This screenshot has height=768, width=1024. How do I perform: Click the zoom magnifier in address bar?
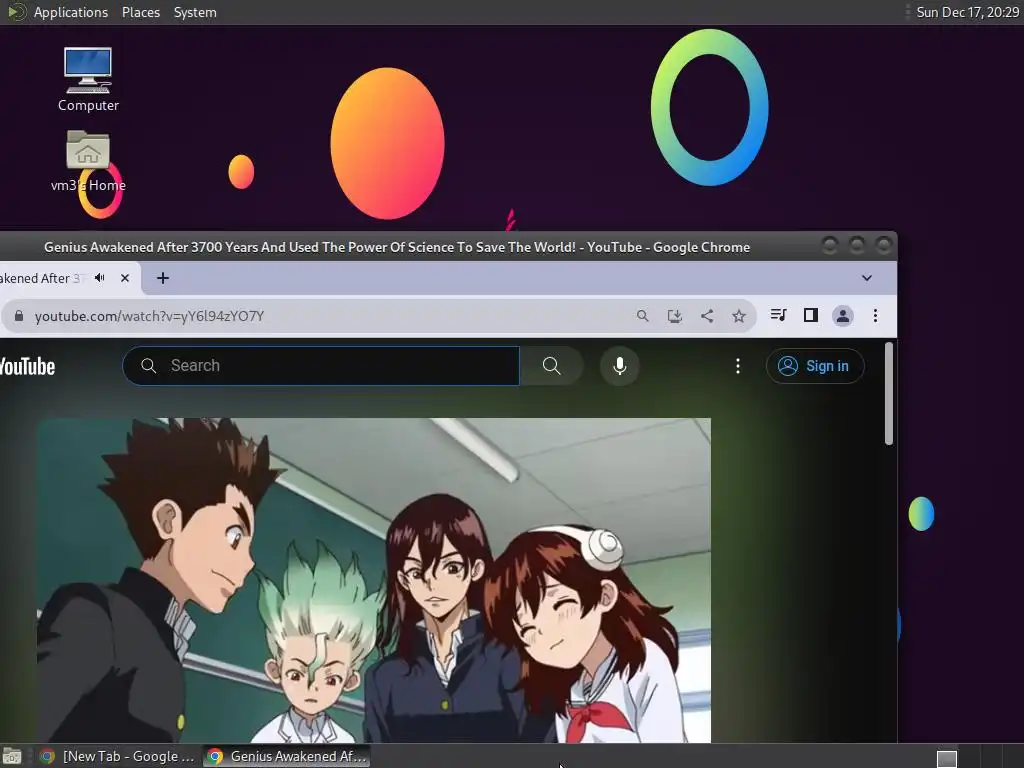tap(643, 316)
